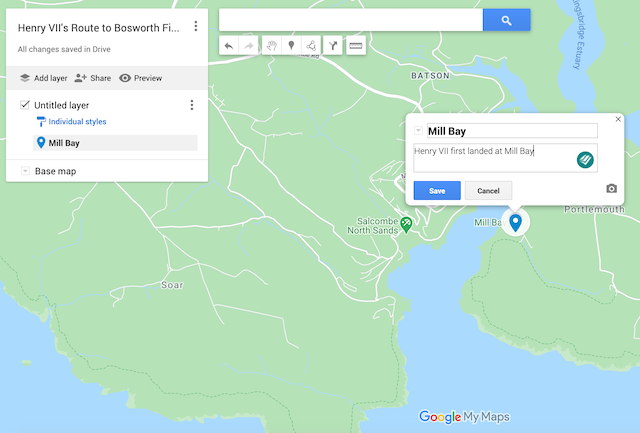Open map Preview
The image size is (640, 433).
pos(140,78)
